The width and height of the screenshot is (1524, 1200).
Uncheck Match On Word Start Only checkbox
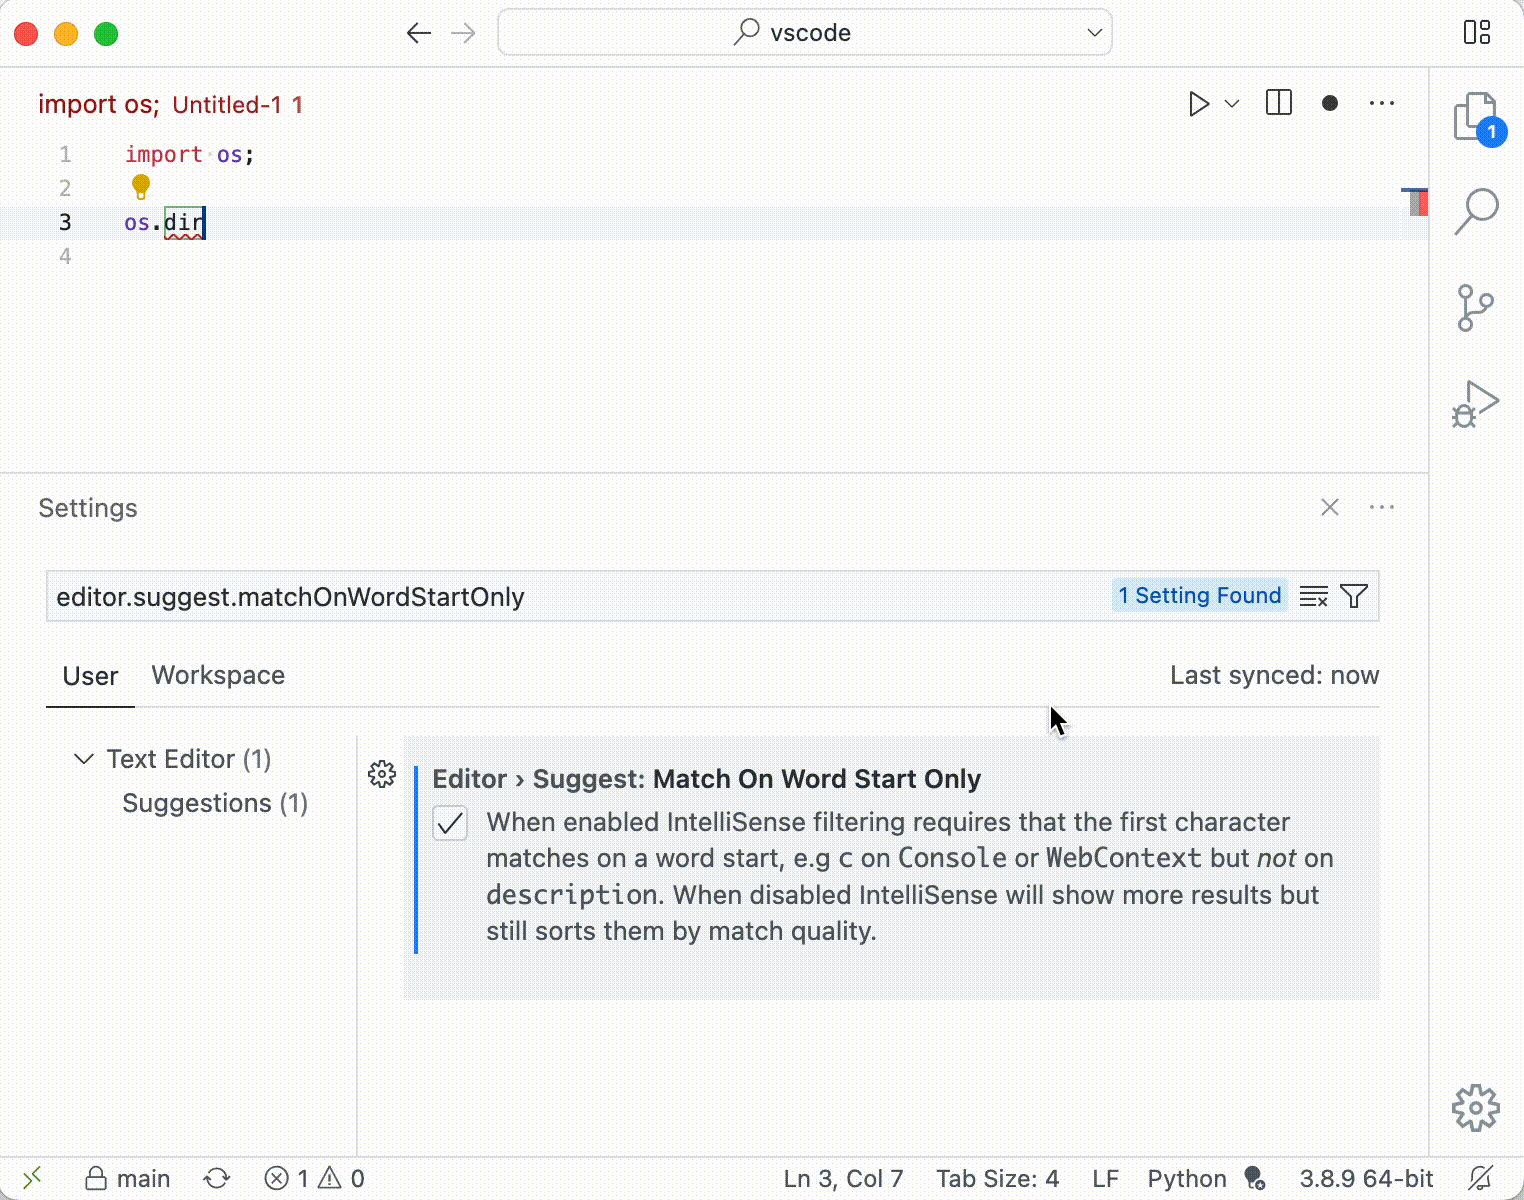(x=450, y=824)
